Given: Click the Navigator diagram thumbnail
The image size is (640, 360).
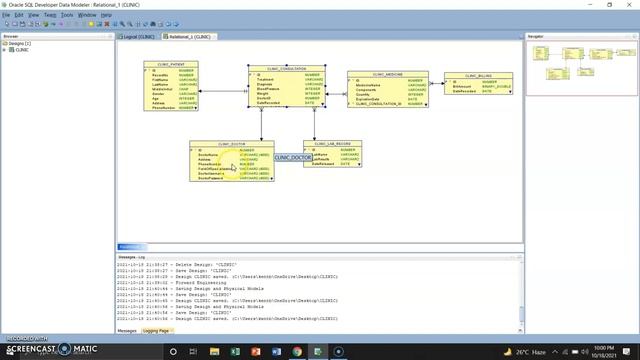Looking at the screenshot, I should click(582, 67).
